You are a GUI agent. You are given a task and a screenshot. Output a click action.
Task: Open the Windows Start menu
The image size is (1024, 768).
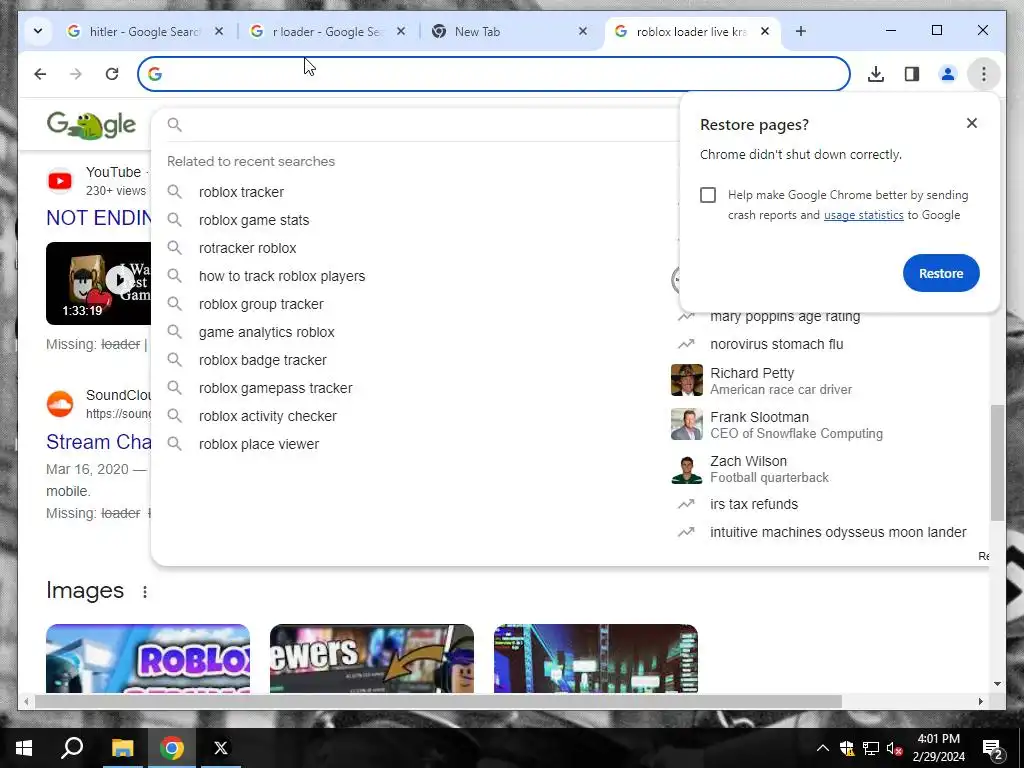[24, 748]
